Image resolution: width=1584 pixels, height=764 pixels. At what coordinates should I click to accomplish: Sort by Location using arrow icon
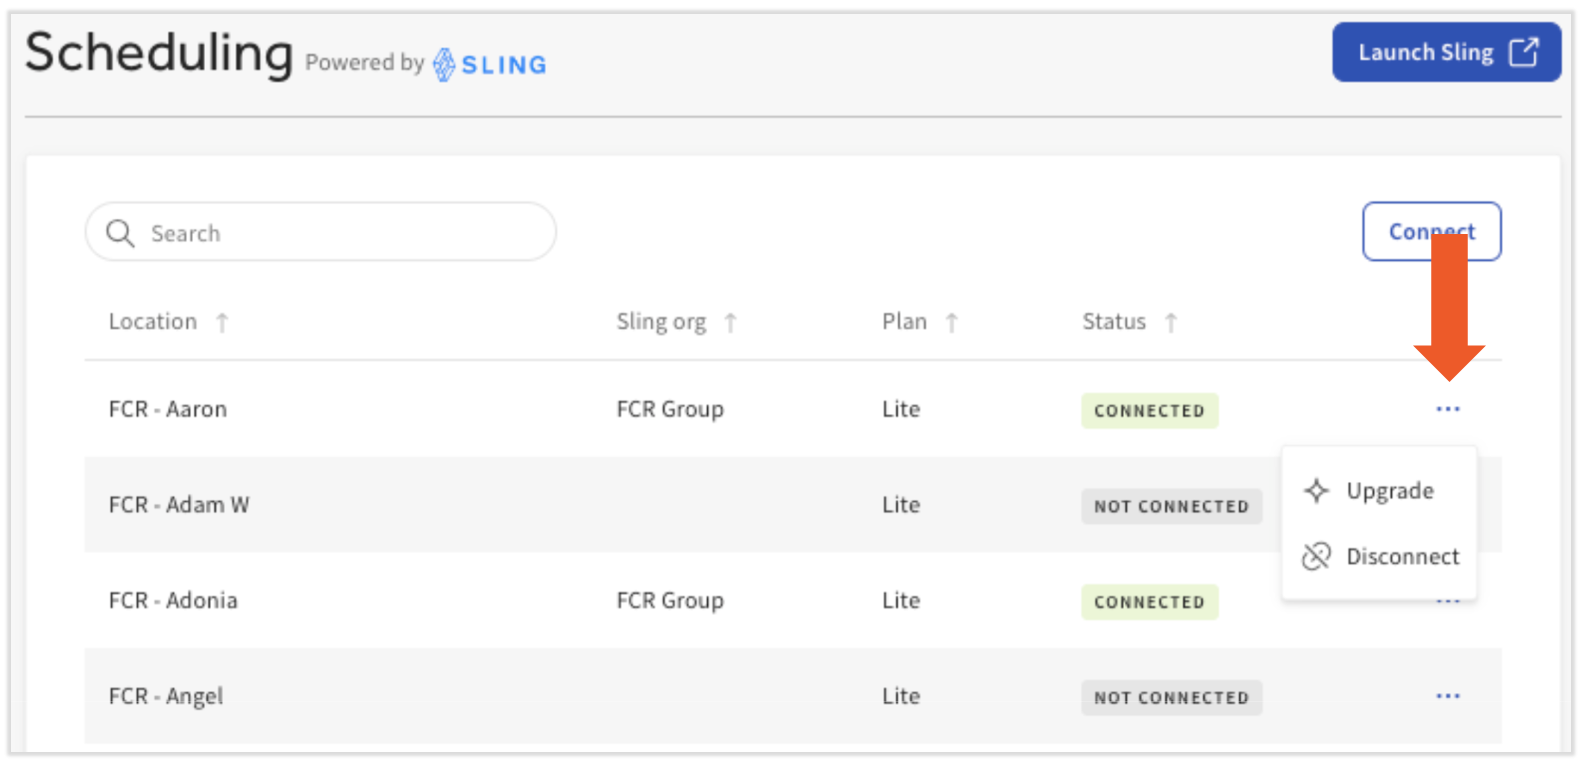222,322
